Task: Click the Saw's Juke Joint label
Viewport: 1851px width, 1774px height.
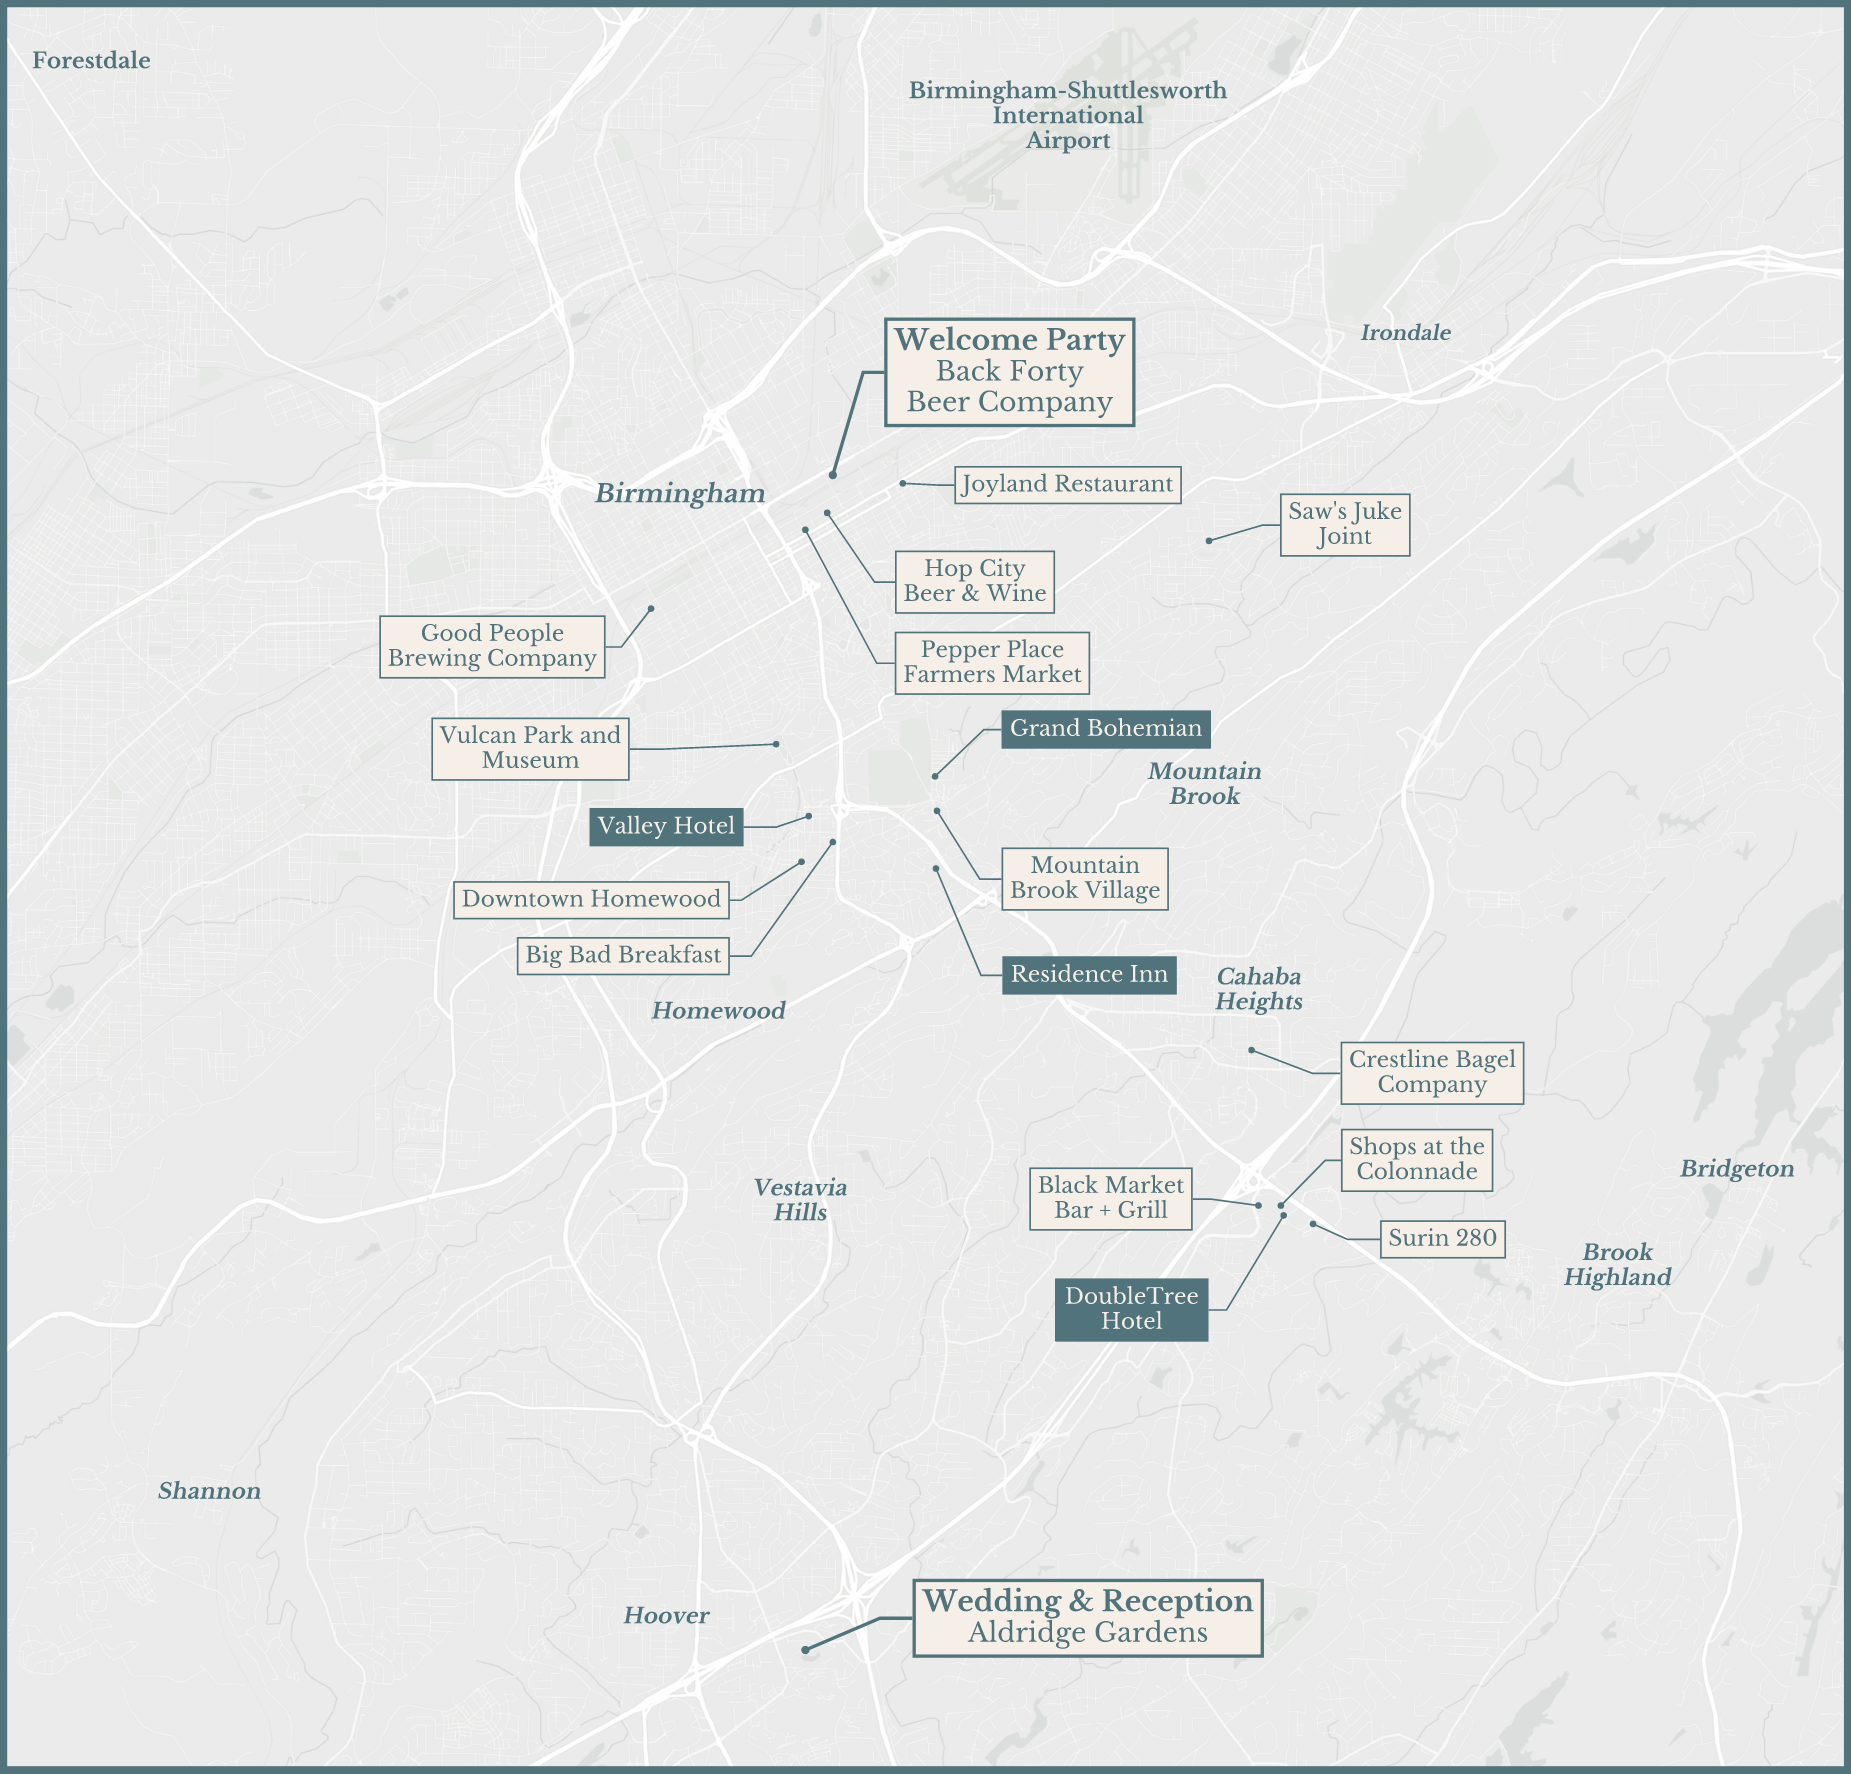Action: (1345, 524)
